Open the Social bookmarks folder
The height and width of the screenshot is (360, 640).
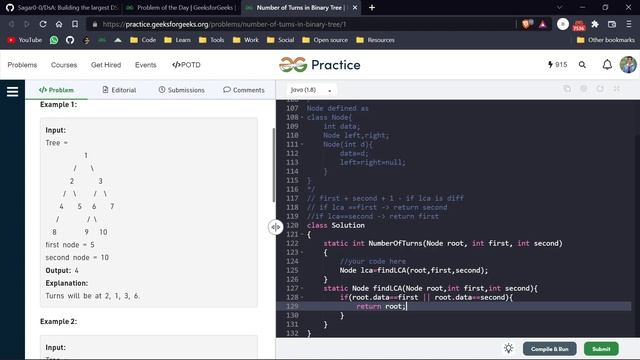click(x=280, y=40)
